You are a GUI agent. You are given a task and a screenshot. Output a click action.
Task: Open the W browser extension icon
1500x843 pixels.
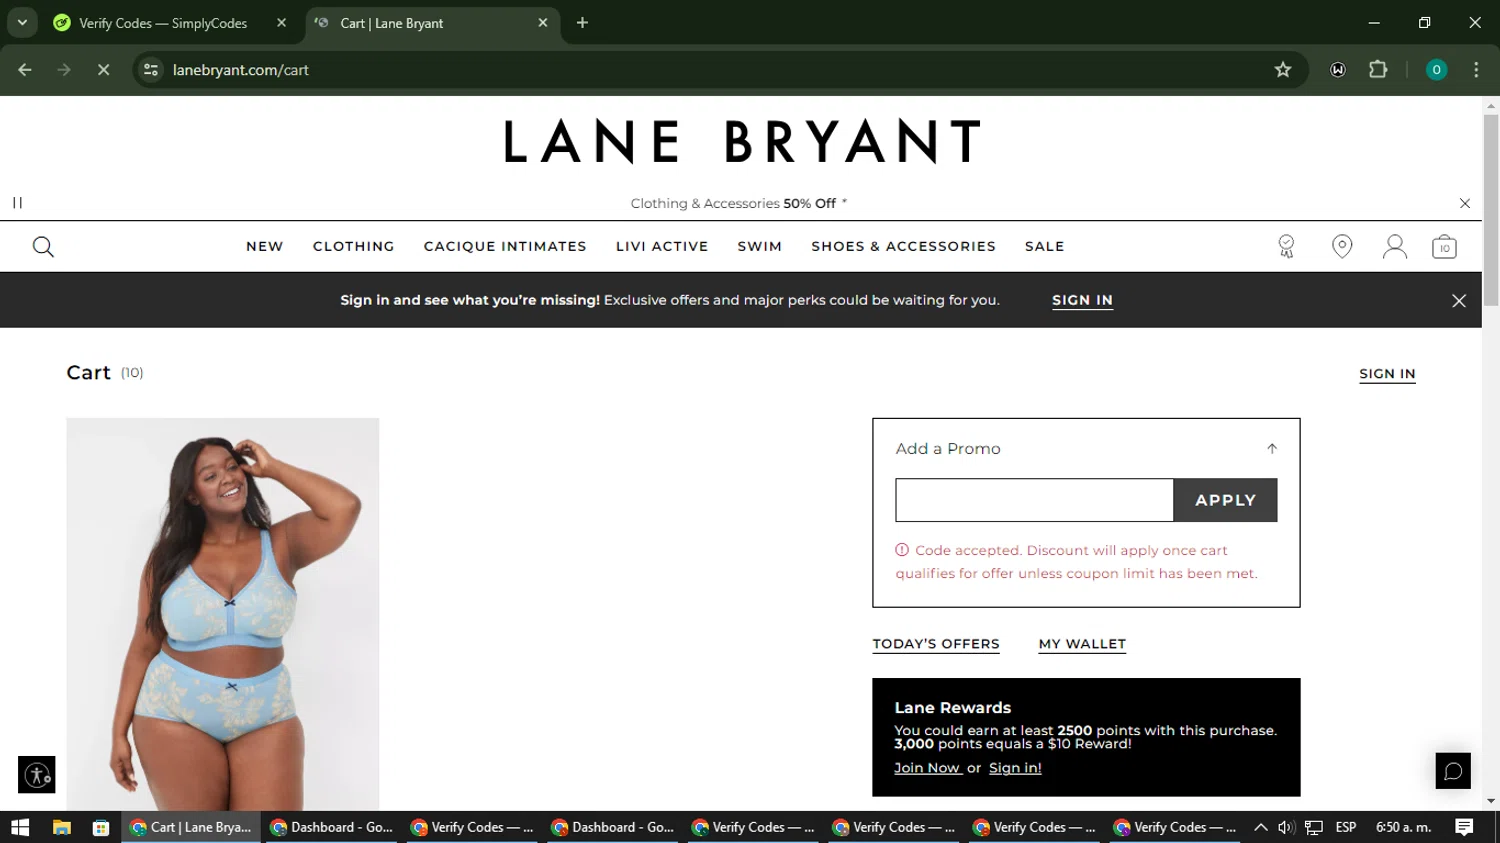(1338, 70)
